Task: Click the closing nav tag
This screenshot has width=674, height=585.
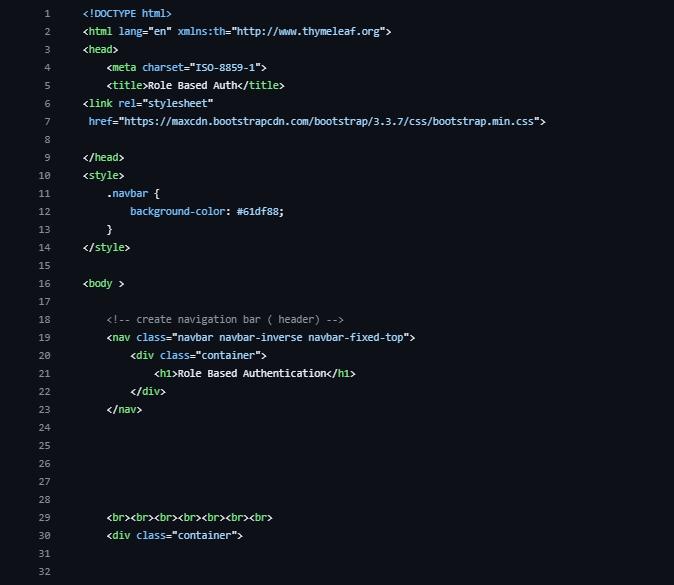Action: tap(124, 410)
